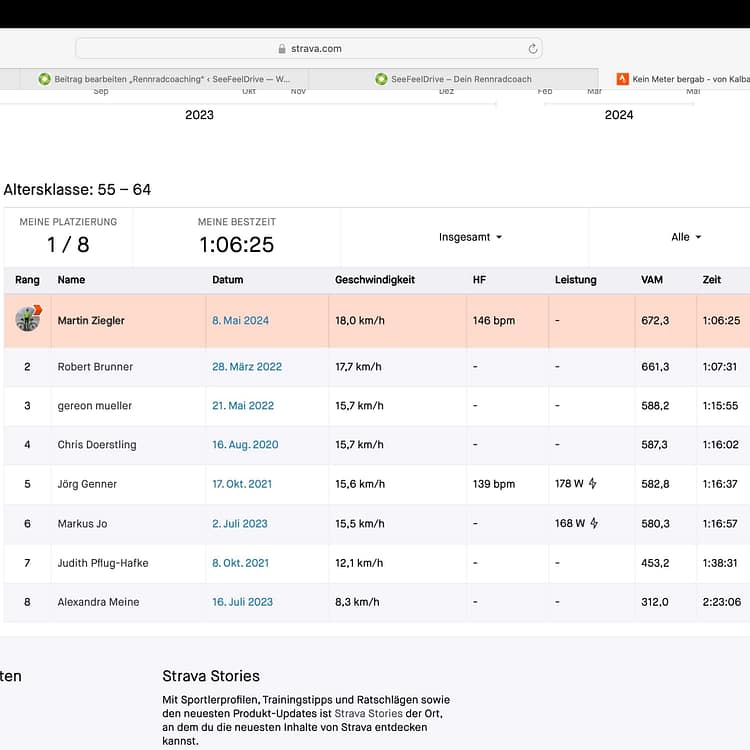The image size is (750, 750).
Task: Open Robert Brunner's 28. März 2022 activity
Action: tap(246, 367)
